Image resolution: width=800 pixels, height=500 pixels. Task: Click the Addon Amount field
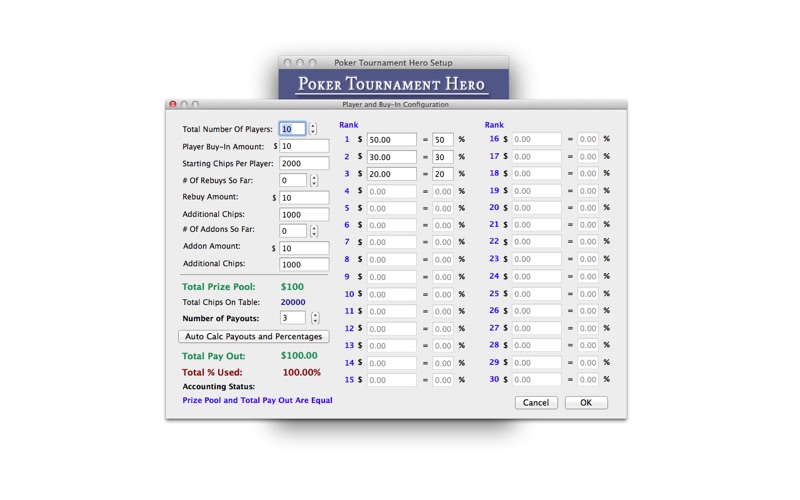click(304, 248)
